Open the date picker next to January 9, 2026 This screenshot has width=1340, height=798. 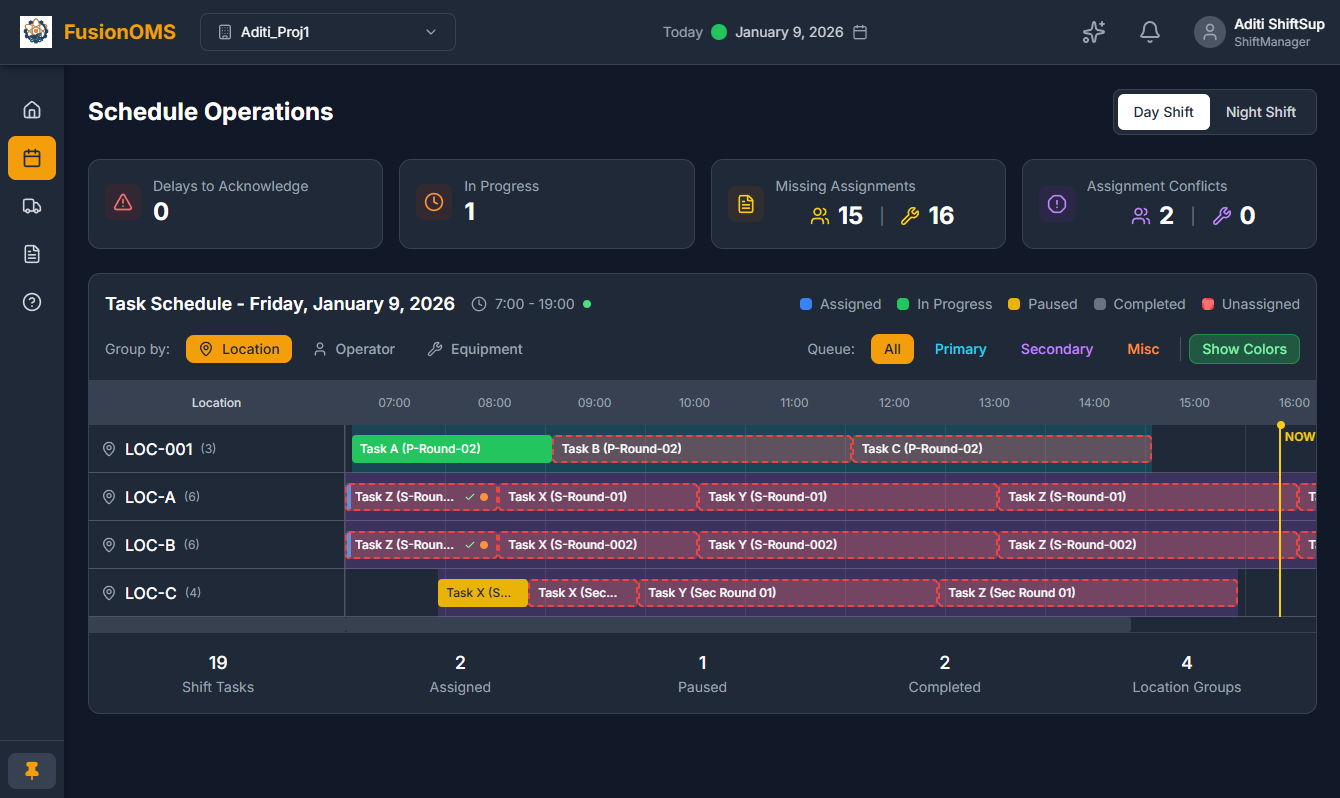tap(860, 31)
